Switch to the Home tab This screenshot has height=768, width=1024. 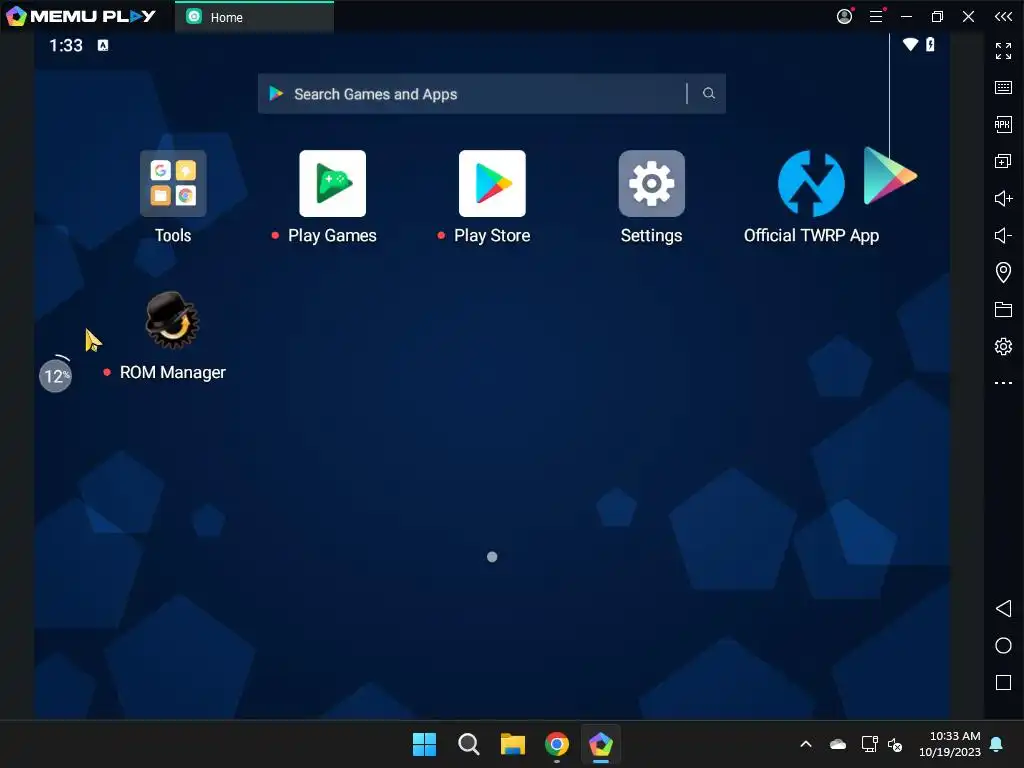255,17
